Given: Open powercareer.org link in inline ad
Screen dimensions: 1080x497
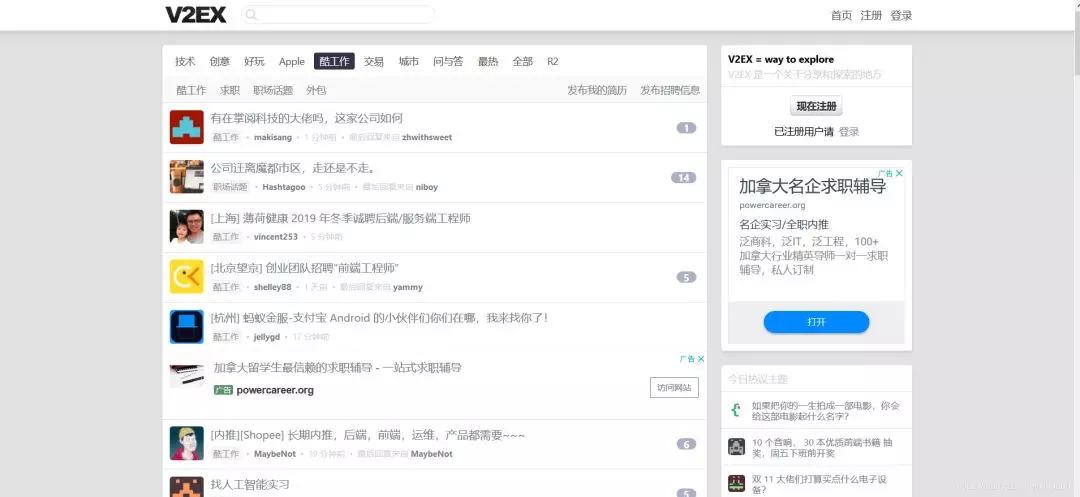Looking at the screenshot, I should pos(275,390).
